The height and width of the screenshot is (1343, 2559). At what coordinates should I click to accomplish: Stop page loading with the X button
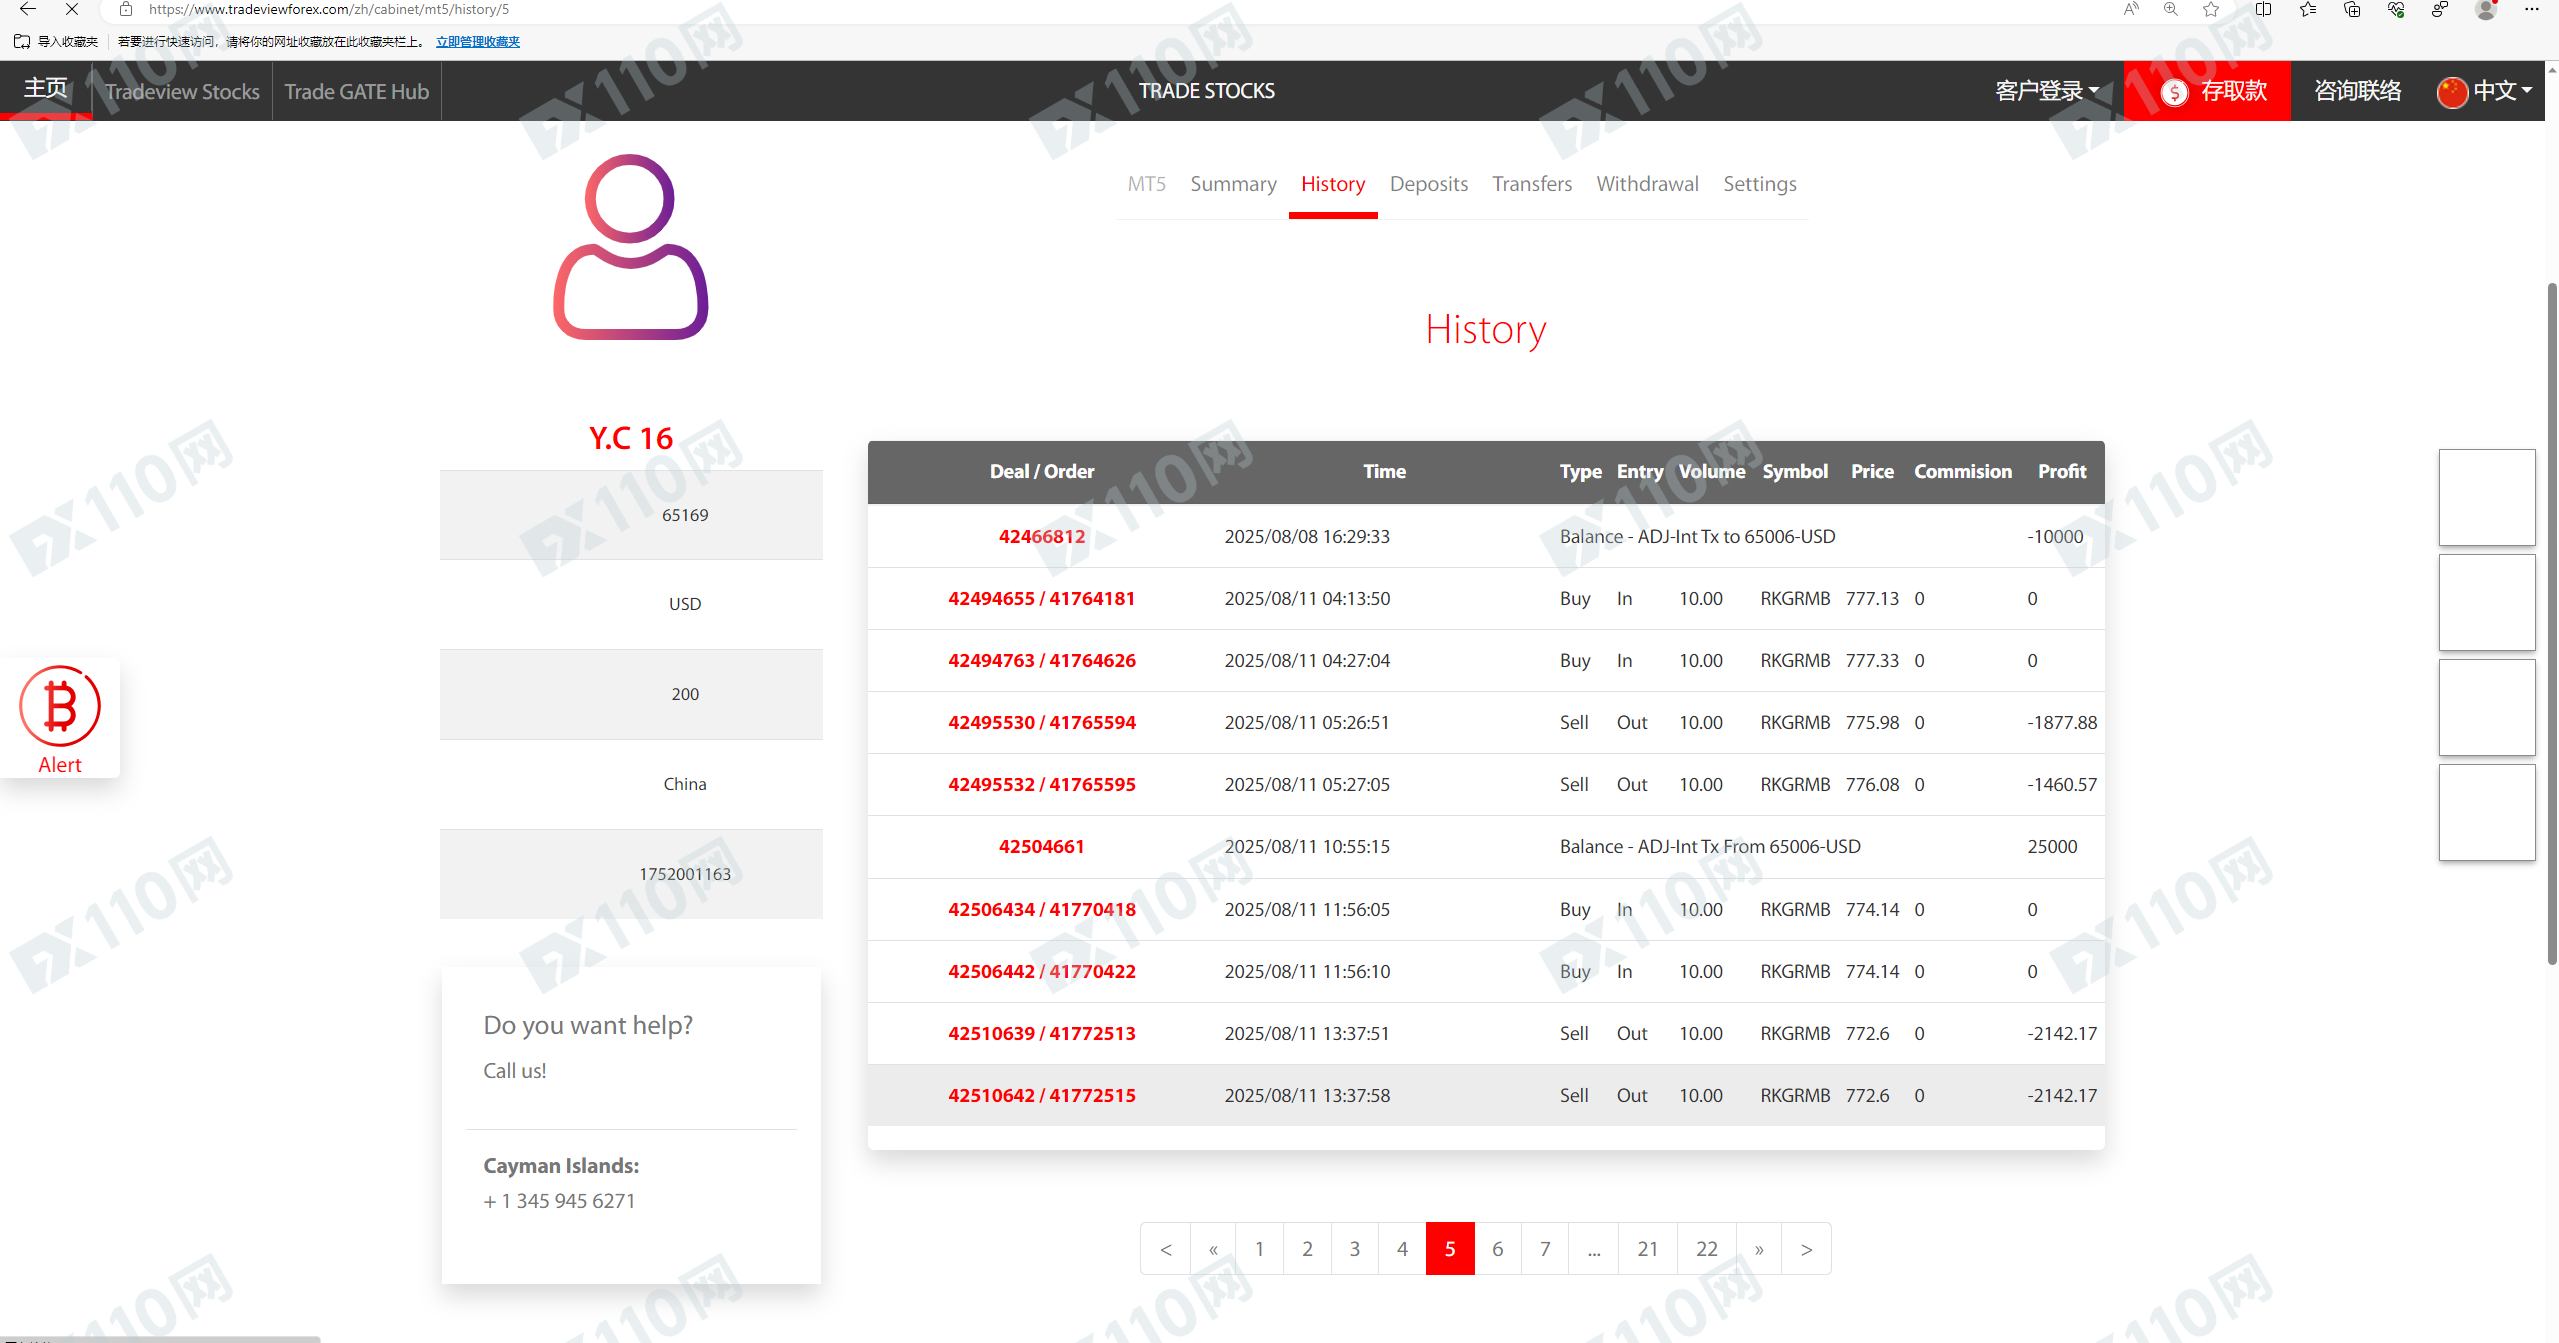pyautogui.click(x=71, y=10)
